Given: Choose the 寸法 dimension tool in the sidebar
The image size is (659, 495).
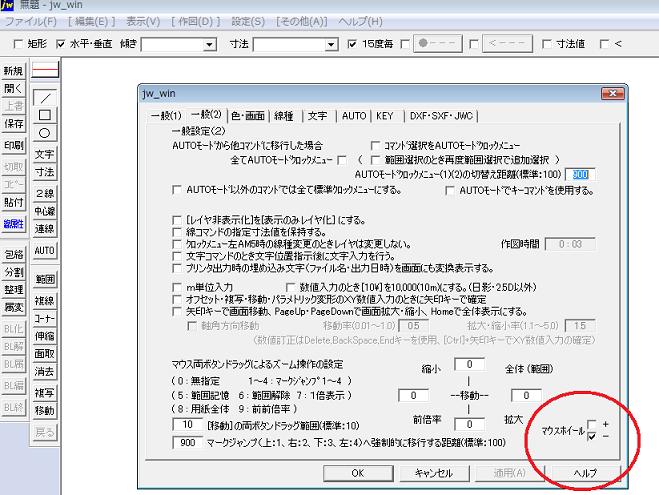Looking at the screenshot, I should click(x=45, y=172).
